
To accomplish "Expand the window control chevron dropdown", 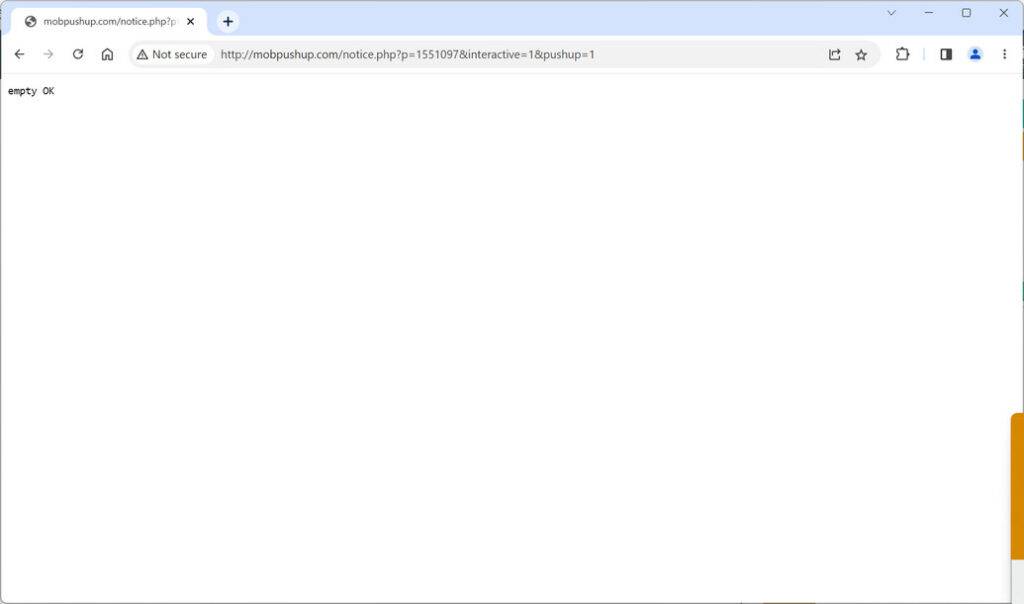I will click(890, 13).
